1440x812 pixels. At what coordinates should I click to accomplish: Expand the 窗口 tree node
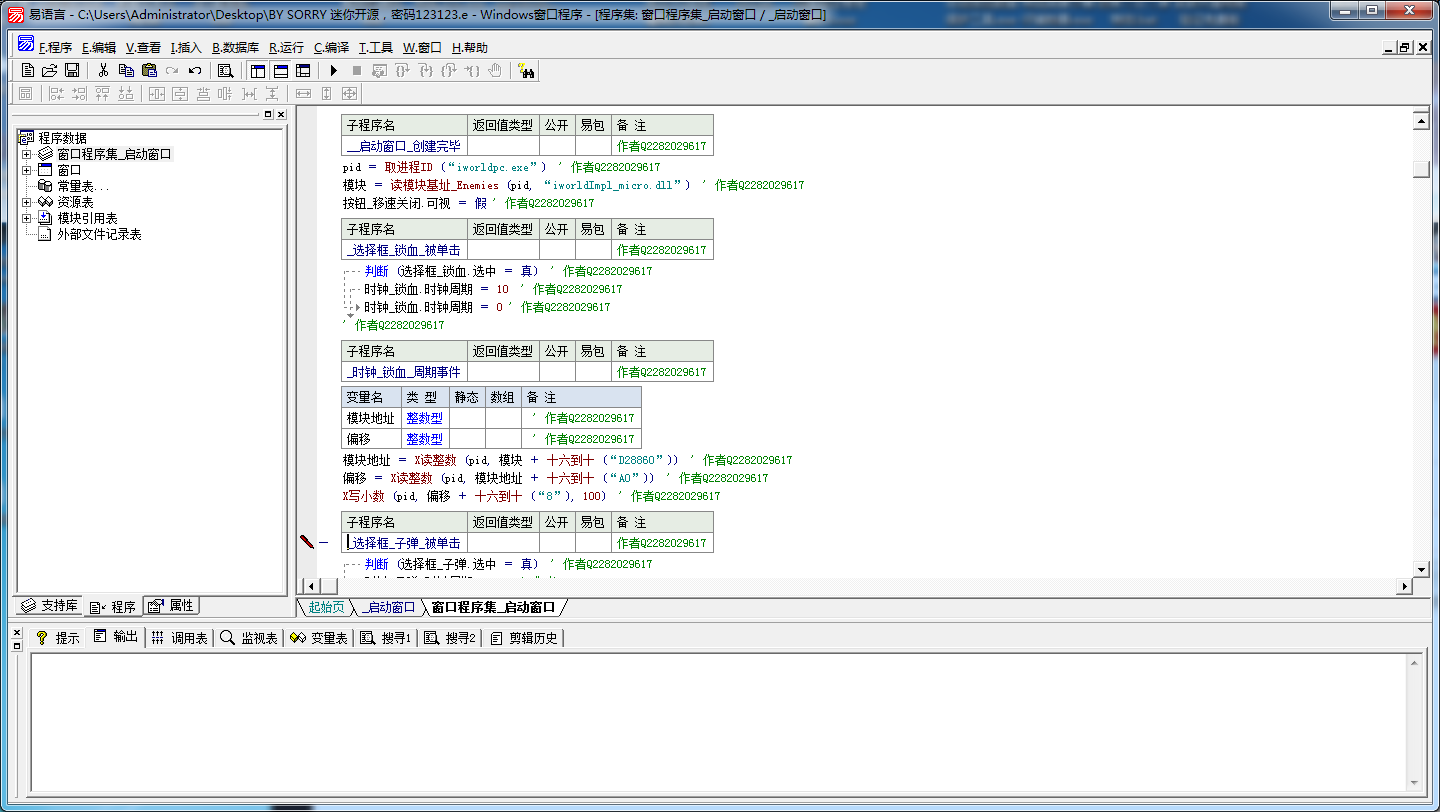point(27,170)
